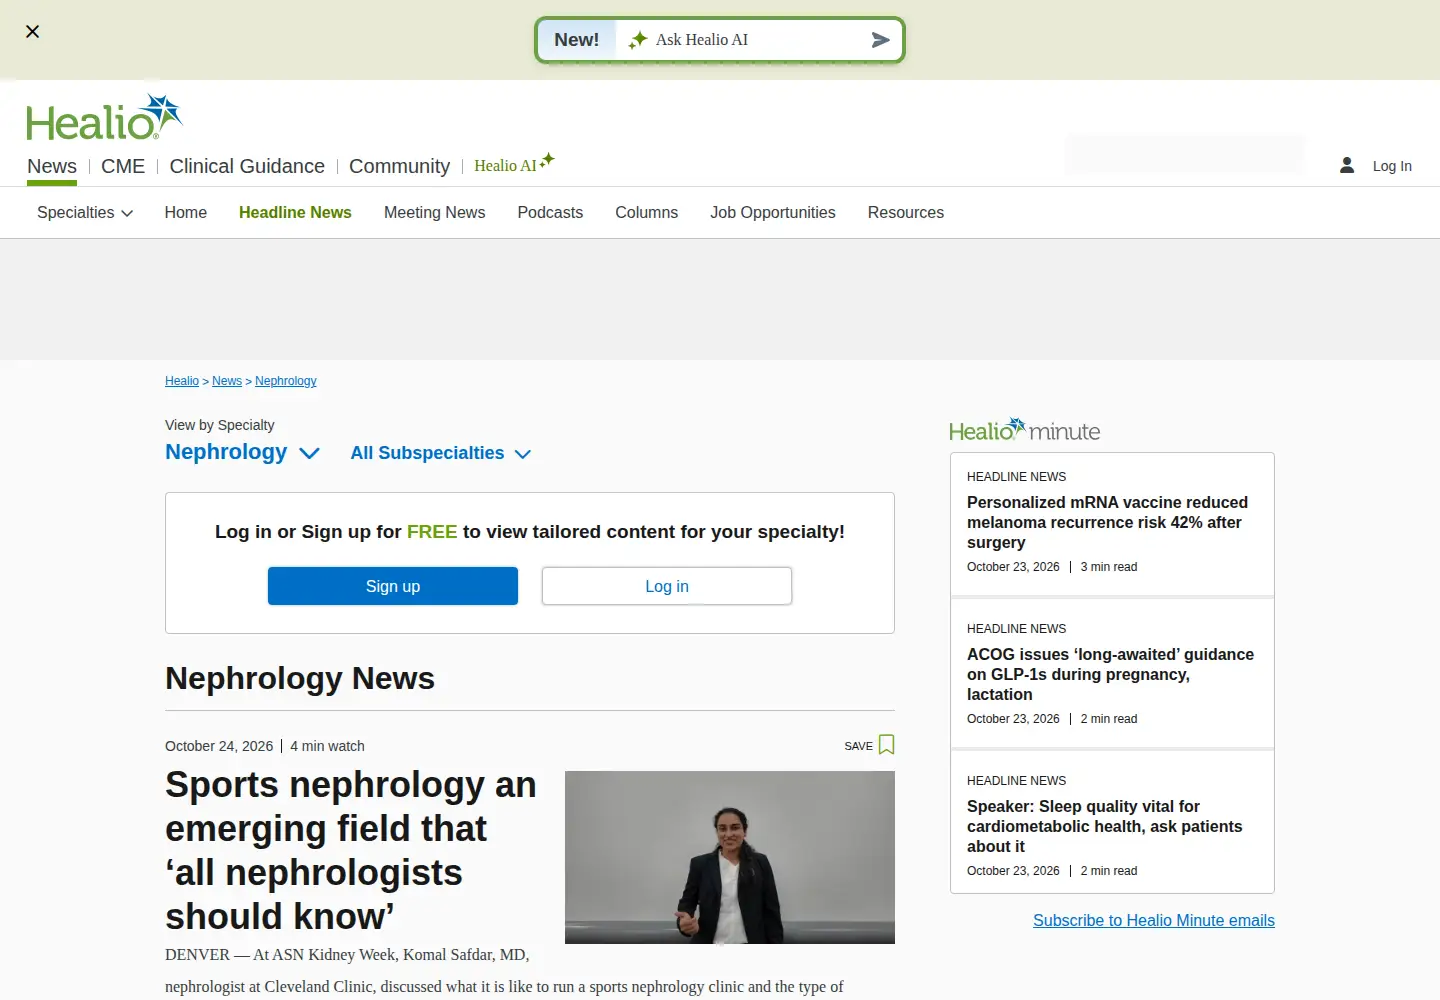This screenshot has height=1000, width=1440.
Task: Select the News top tab
Action: pyautogui.click(x=52, y=166)
